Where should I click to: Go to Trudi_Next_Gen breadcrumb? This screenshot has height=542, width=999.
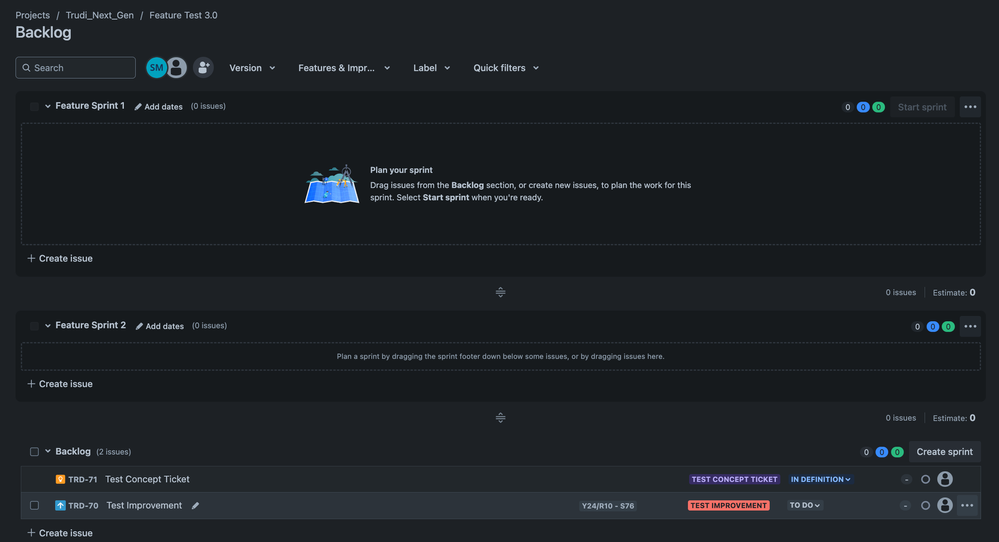[x=99, y=15]
